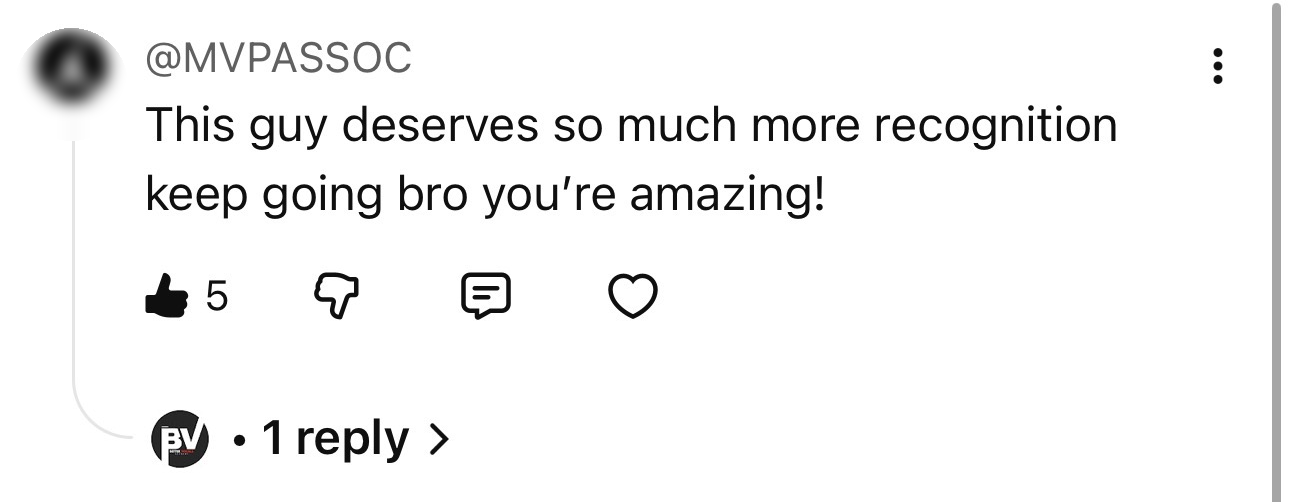
Task: Click the reply speech bubble icon
Action: point(485,297)
